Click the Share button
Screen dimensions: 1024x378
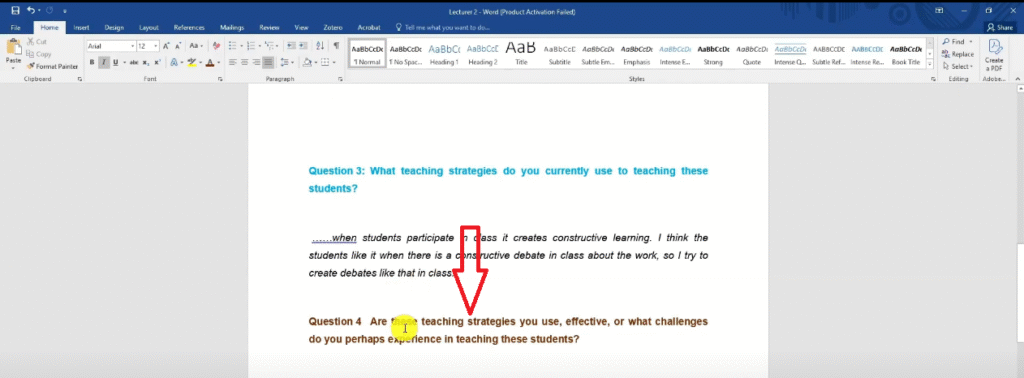pos(1000,28)
